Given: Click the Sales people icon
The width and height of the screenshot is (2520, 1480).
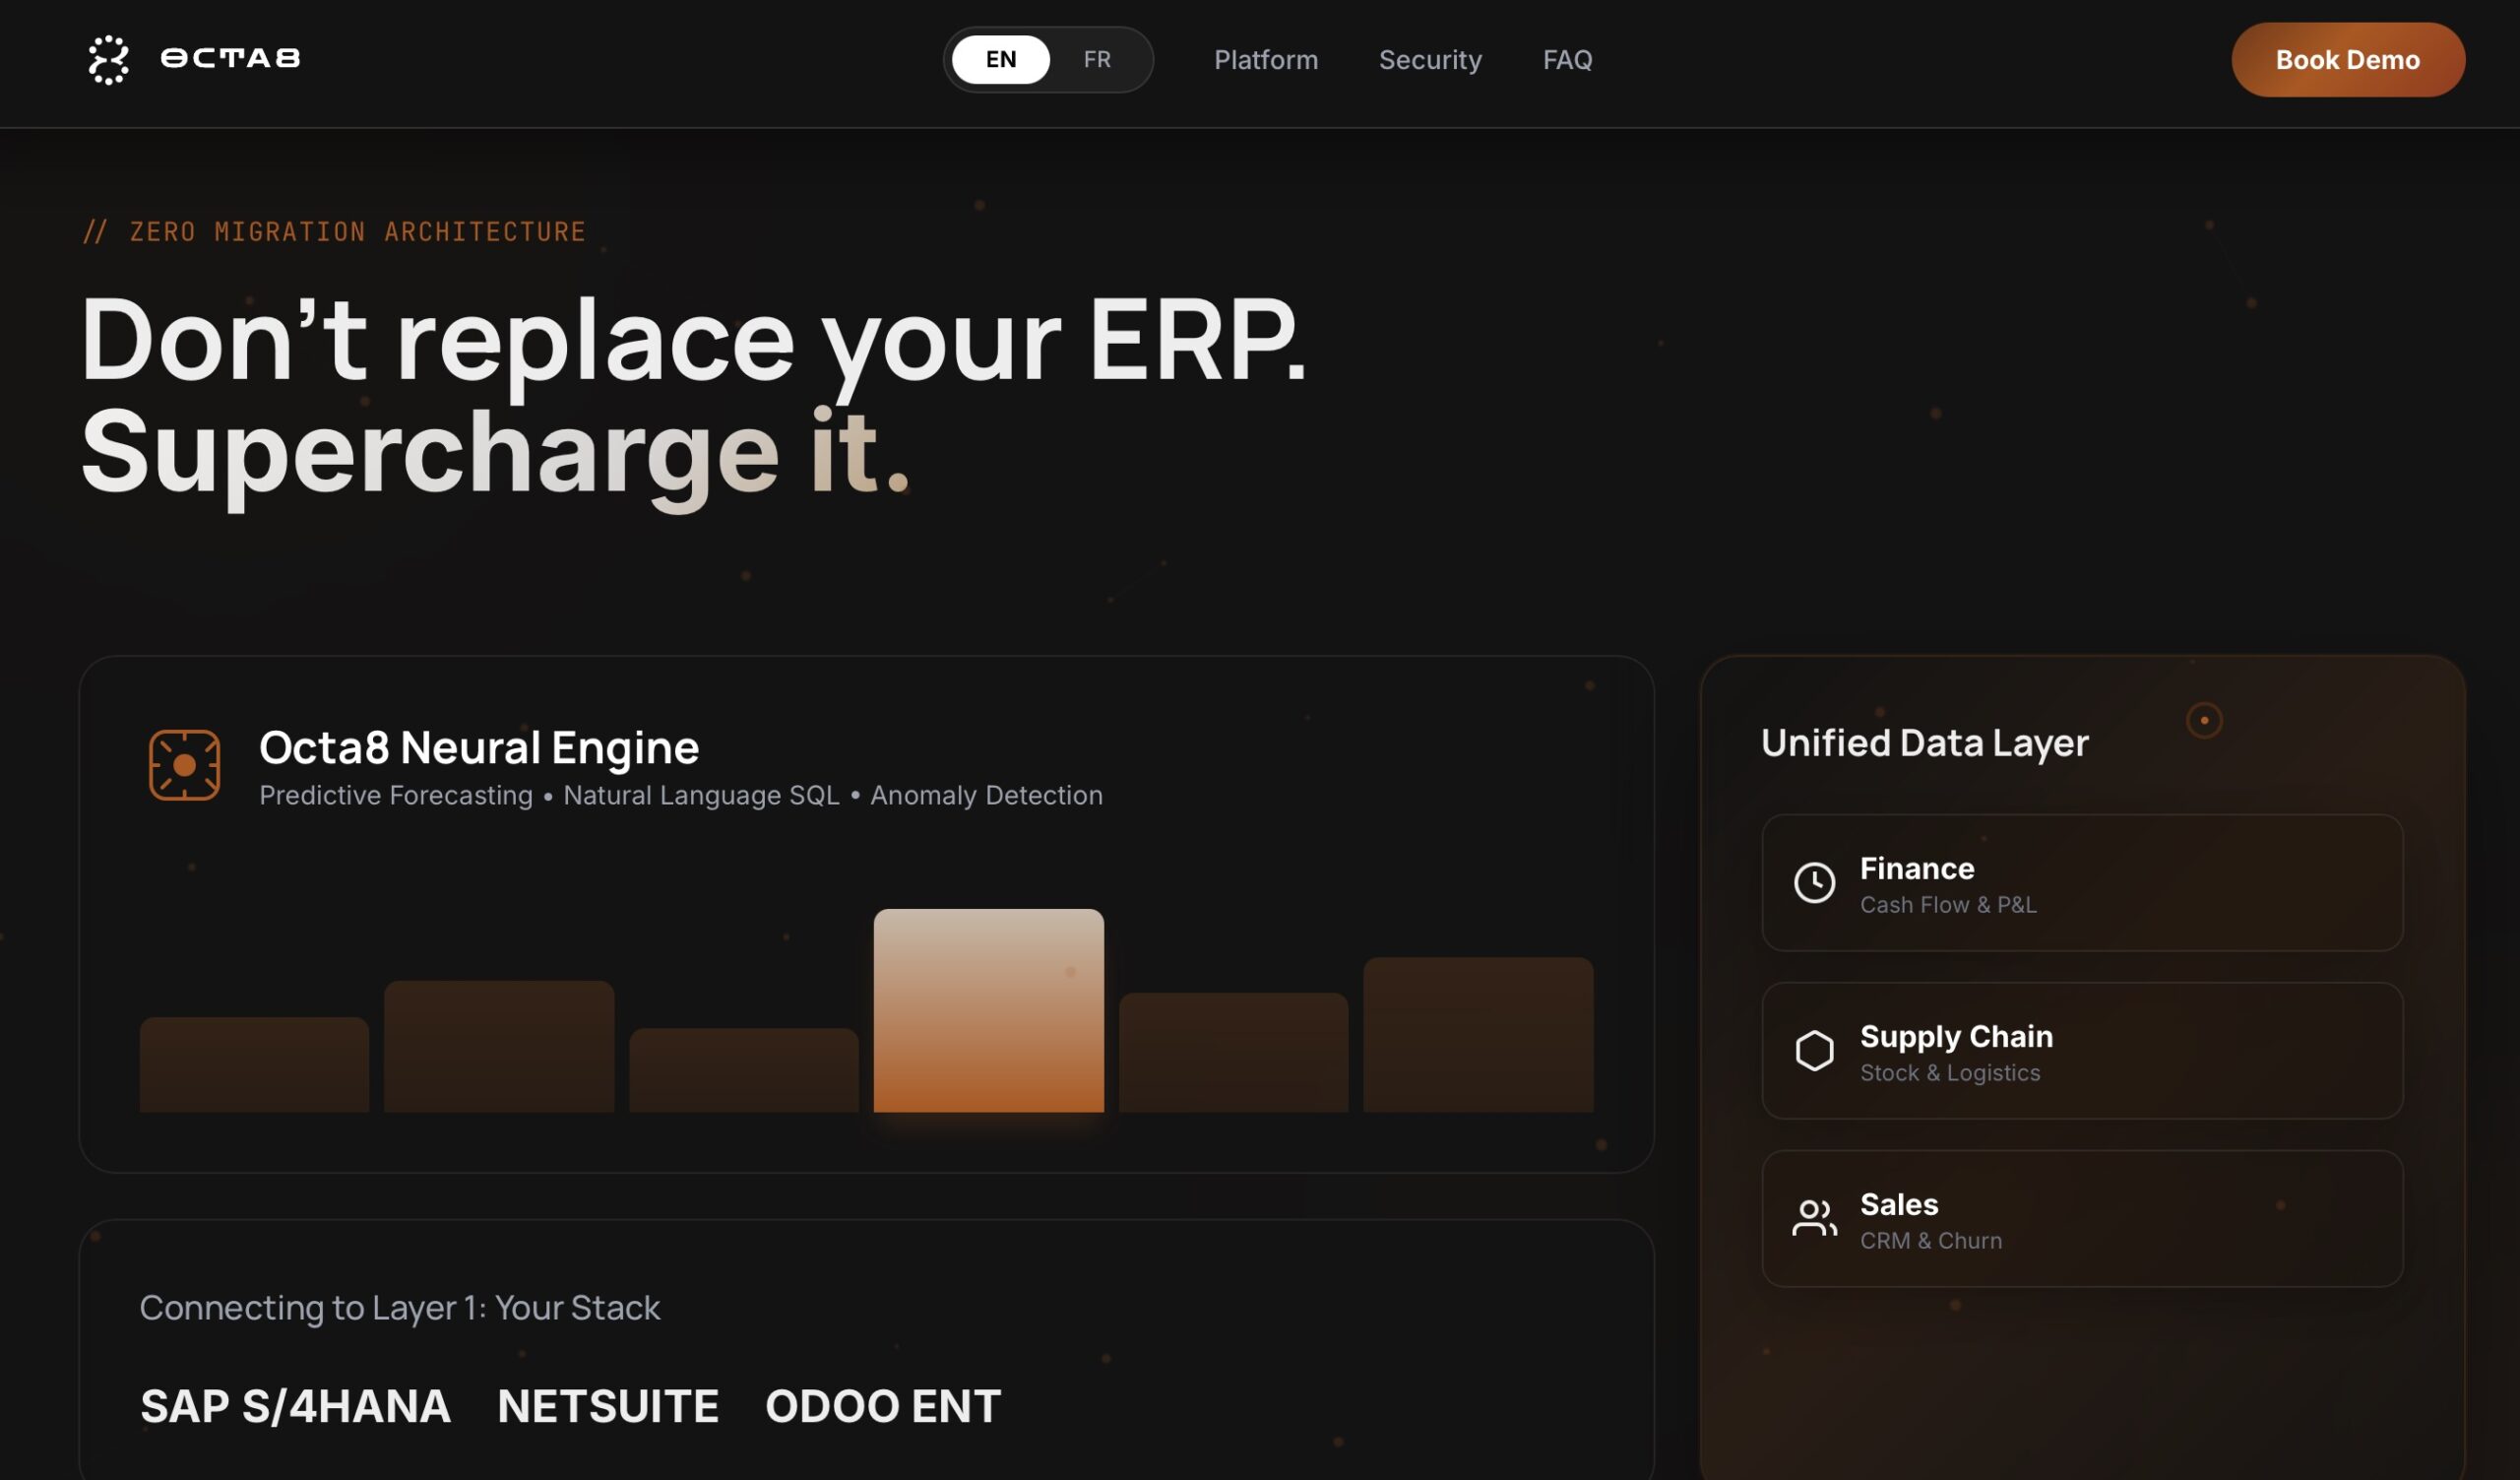Looking at the screenshot, I should [1814, 1218].
